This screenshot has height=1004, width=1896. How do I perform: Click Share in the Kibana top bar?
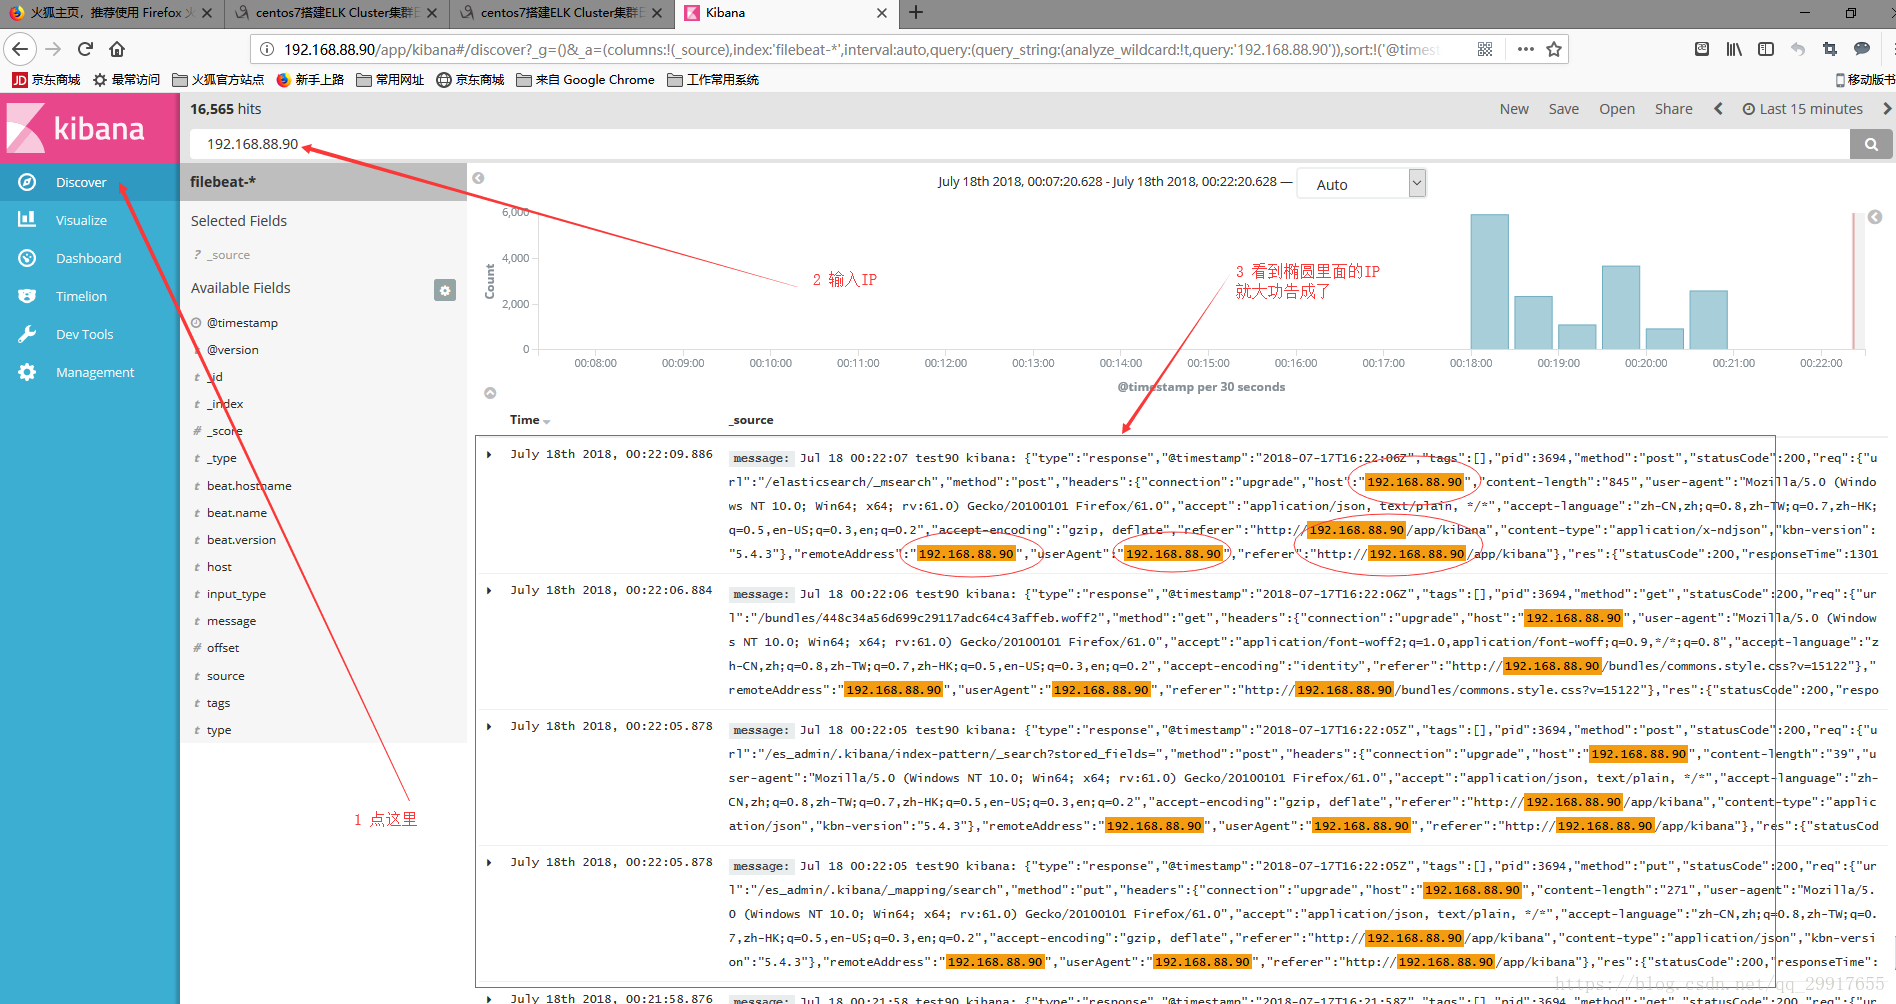pyautogui.click(x=1674, y=109)
